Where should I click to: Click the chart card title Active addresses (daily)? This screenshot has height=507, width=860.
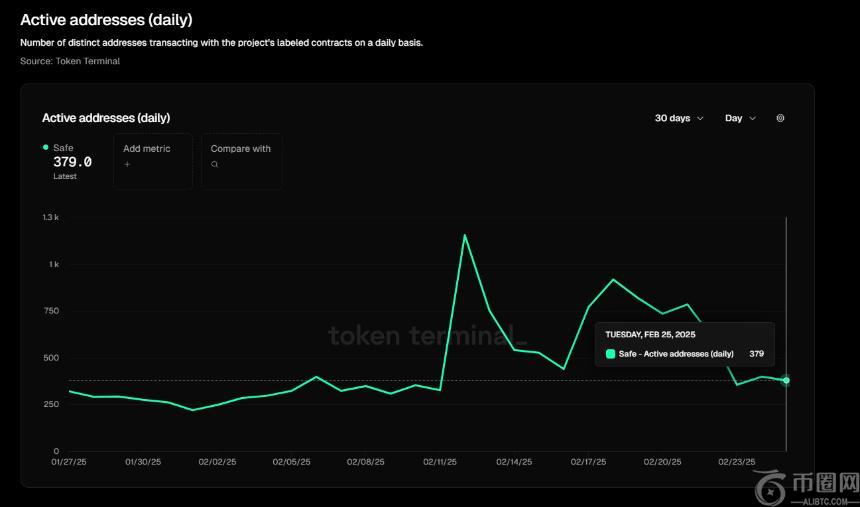[106, 118]
